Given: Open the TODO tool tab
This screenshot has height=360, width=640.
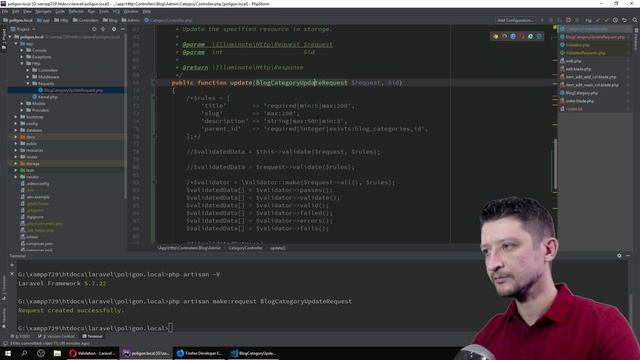Looking at the screenshot, I should click(x=21, y=336).
